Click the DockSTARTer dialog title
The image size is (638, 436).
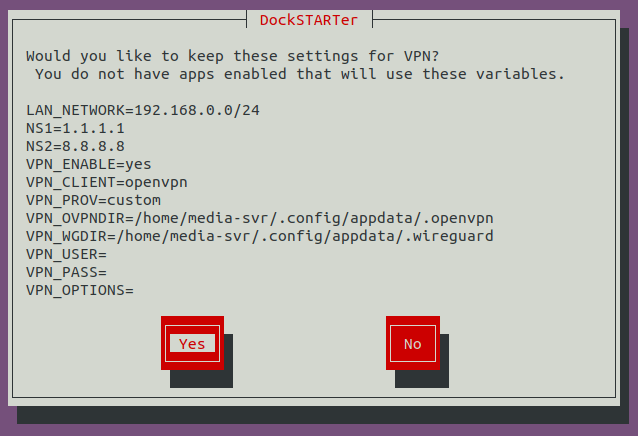click(x=309, y=20)
